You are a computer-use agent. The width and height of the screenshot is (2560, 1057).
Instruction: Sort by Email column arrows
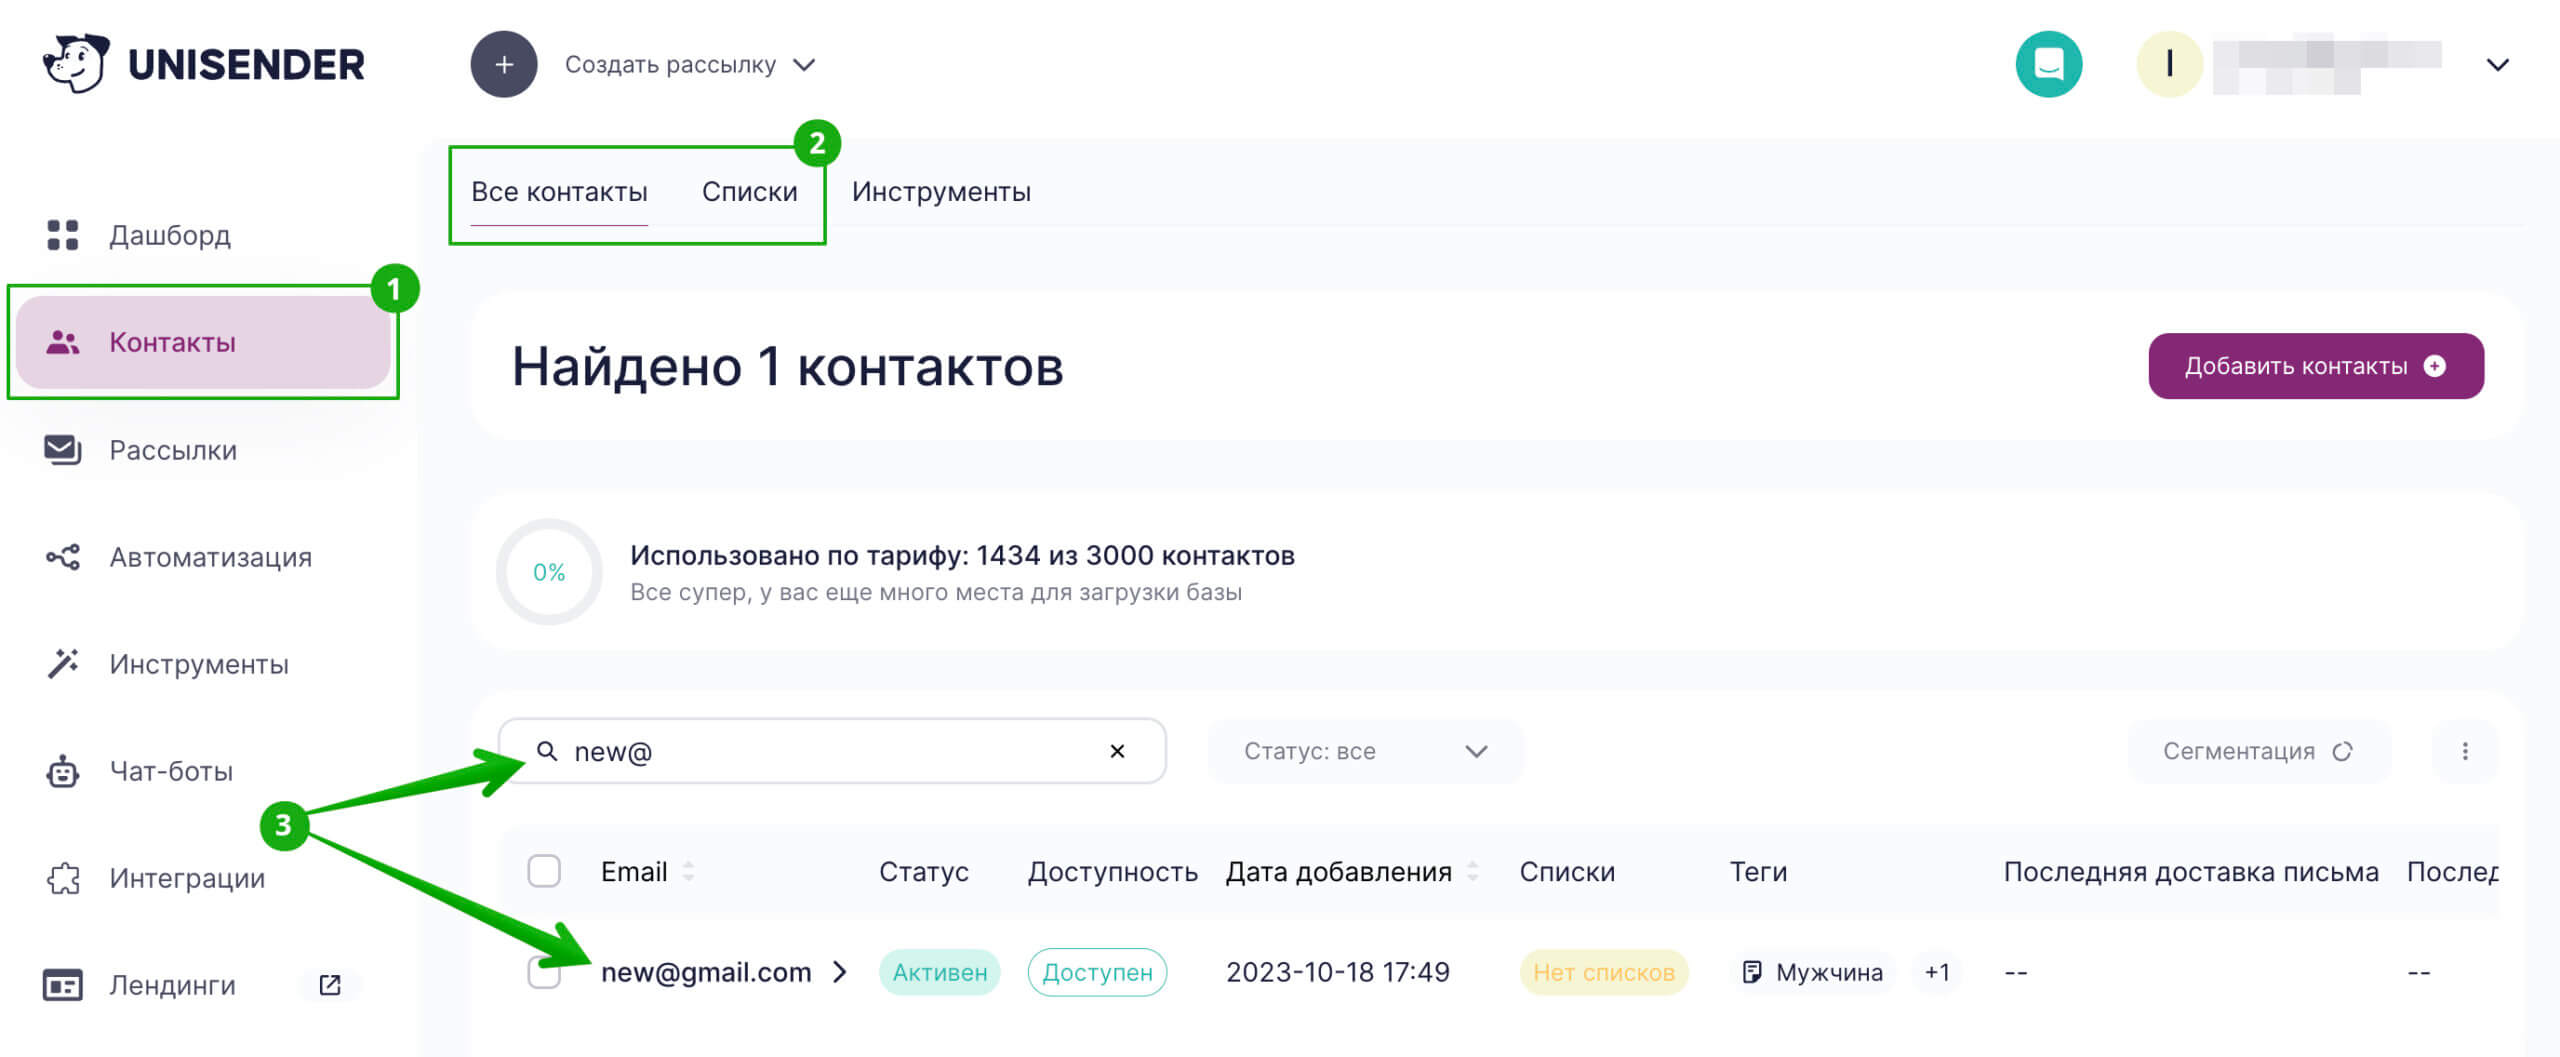pos(688,871)
